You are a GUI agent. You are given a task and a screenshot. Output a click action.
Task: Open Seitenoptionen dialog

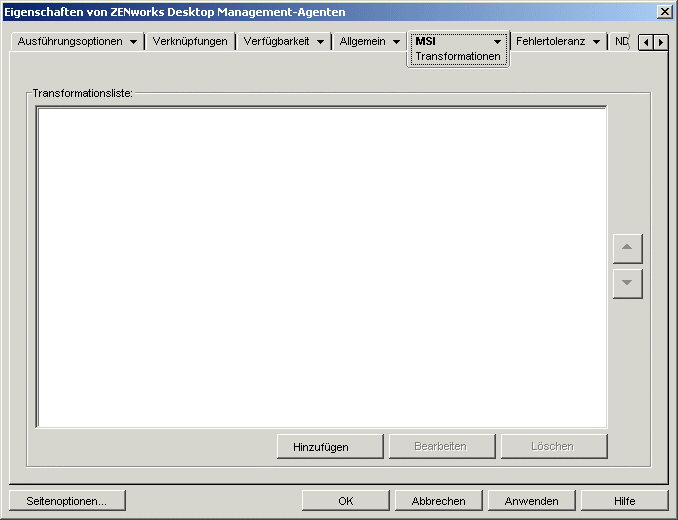click(67, 501)
